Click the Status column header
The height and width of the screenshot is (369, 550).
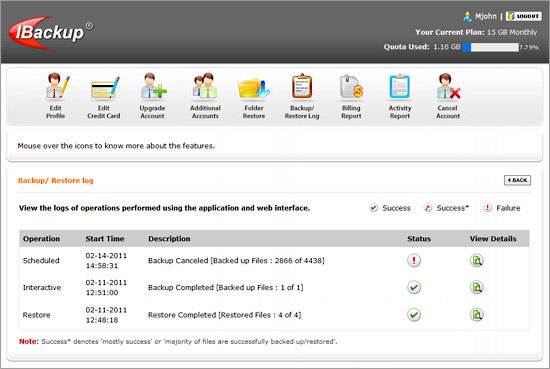pos(419,239)
